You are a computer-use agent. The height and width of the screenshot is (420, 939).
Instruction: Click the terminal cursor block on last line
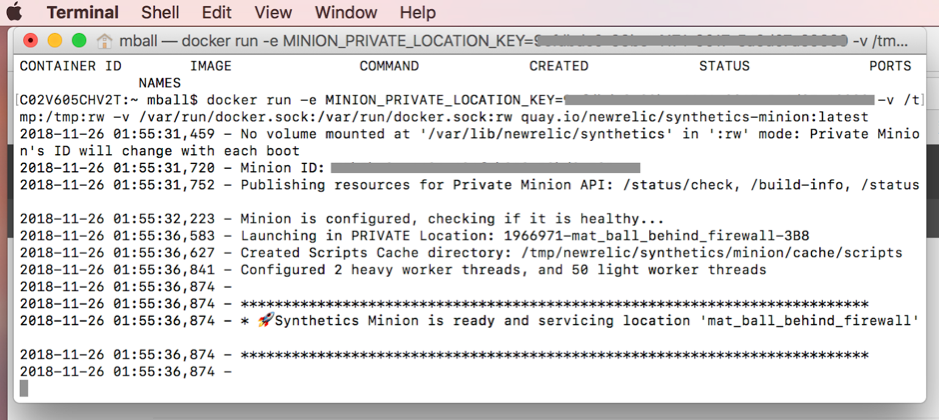tap(25, 388)
